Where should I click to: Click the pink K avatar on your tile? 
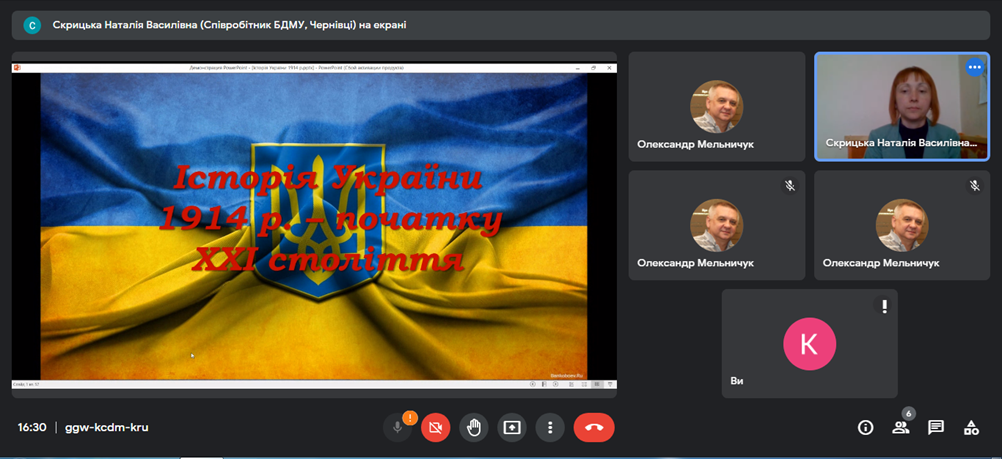pos(809,344)
